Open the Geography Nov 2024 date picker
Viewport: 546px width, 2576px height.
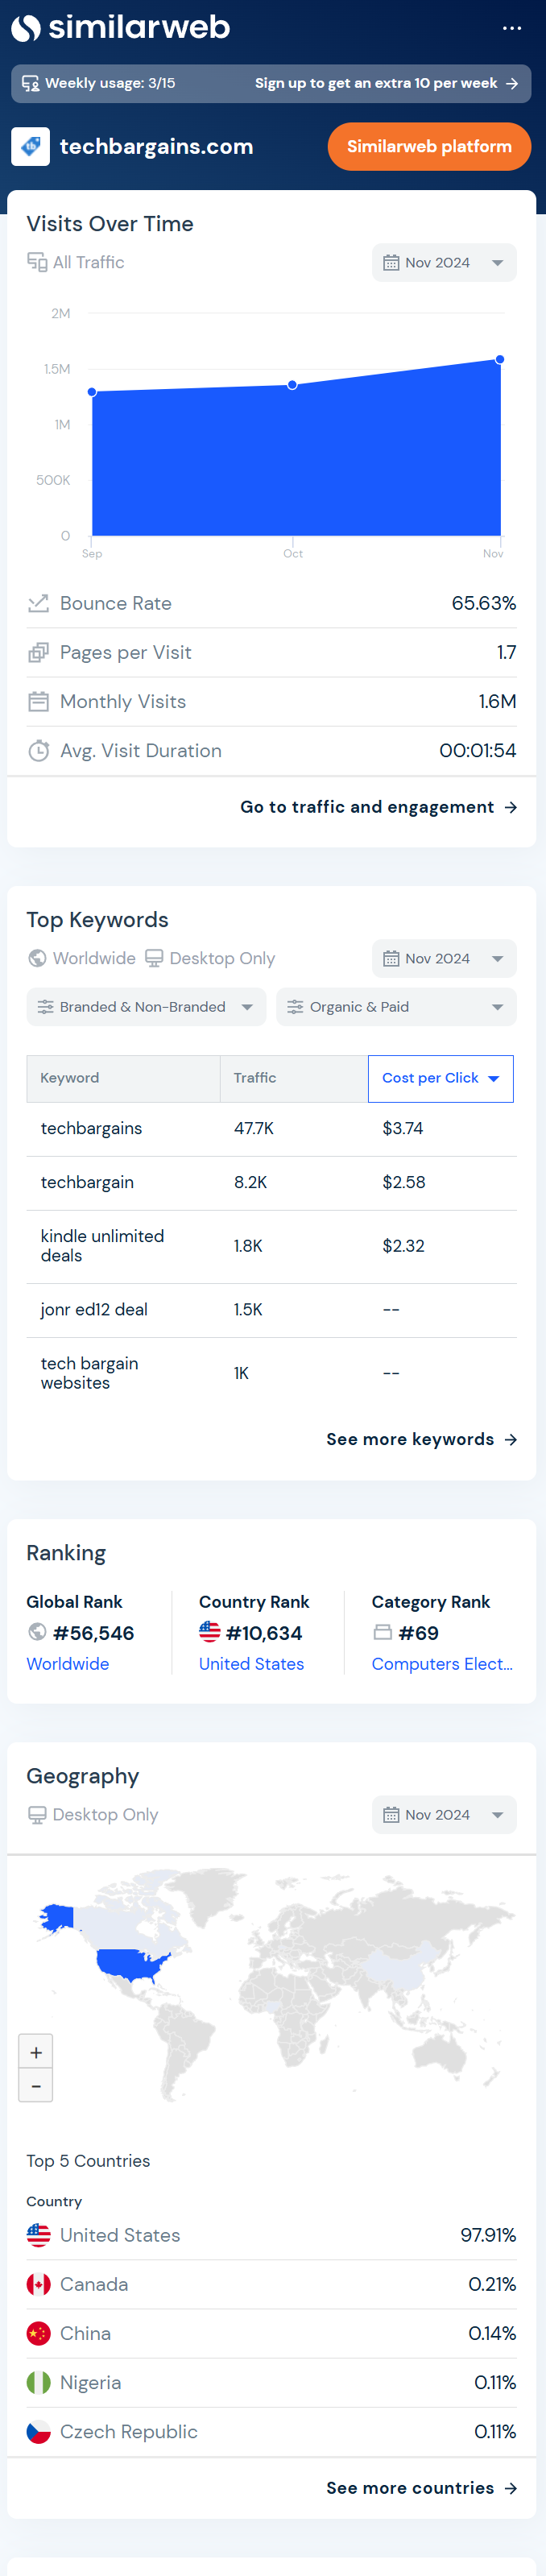tap(444, 1815)
